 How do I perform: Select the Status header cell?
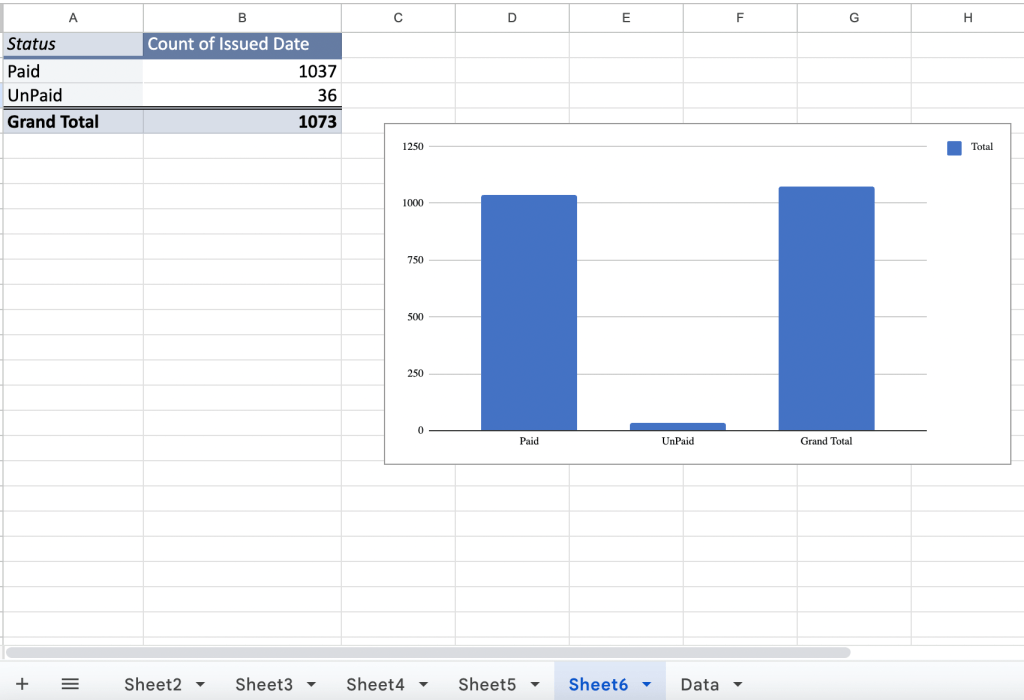pyautogui.click(x=72, y=44)
